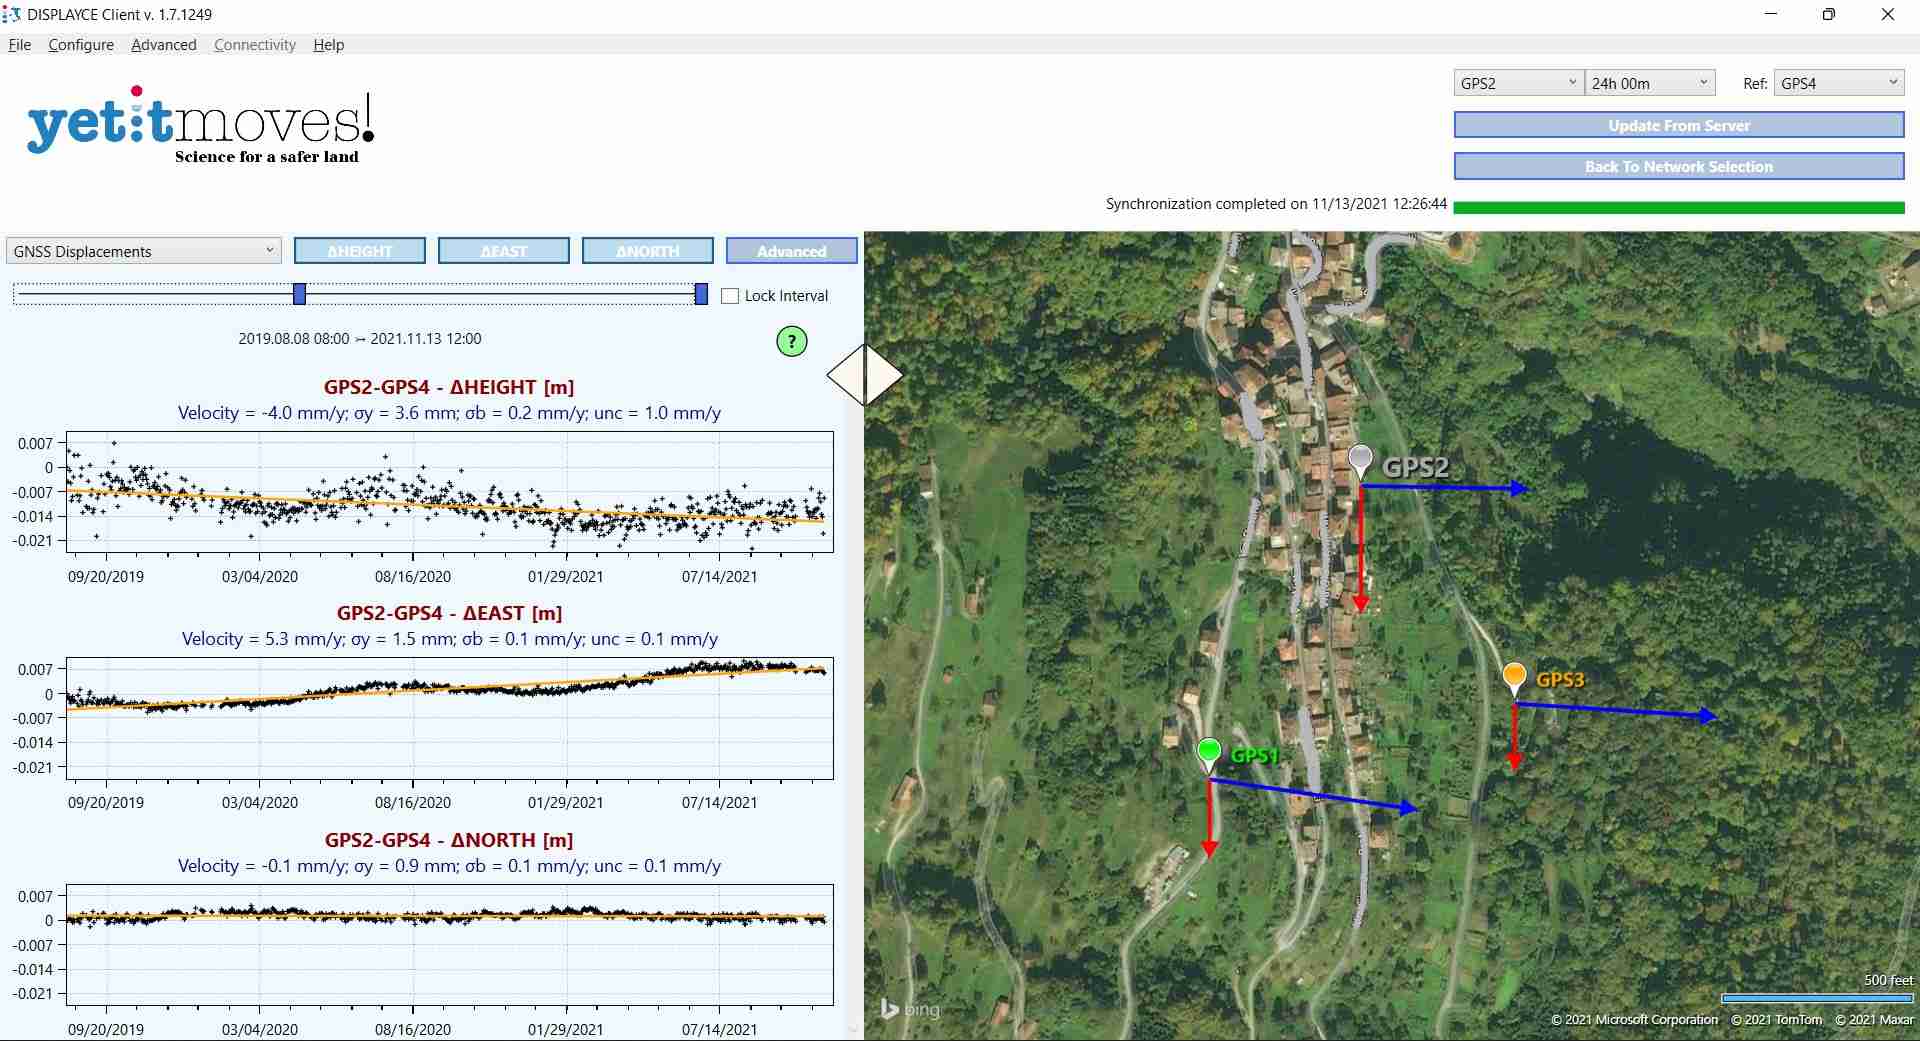Click Back To Network Selection button
Viewport: 1920px width, 1041px height.
pyautogui.click(x=1679, y=166)
